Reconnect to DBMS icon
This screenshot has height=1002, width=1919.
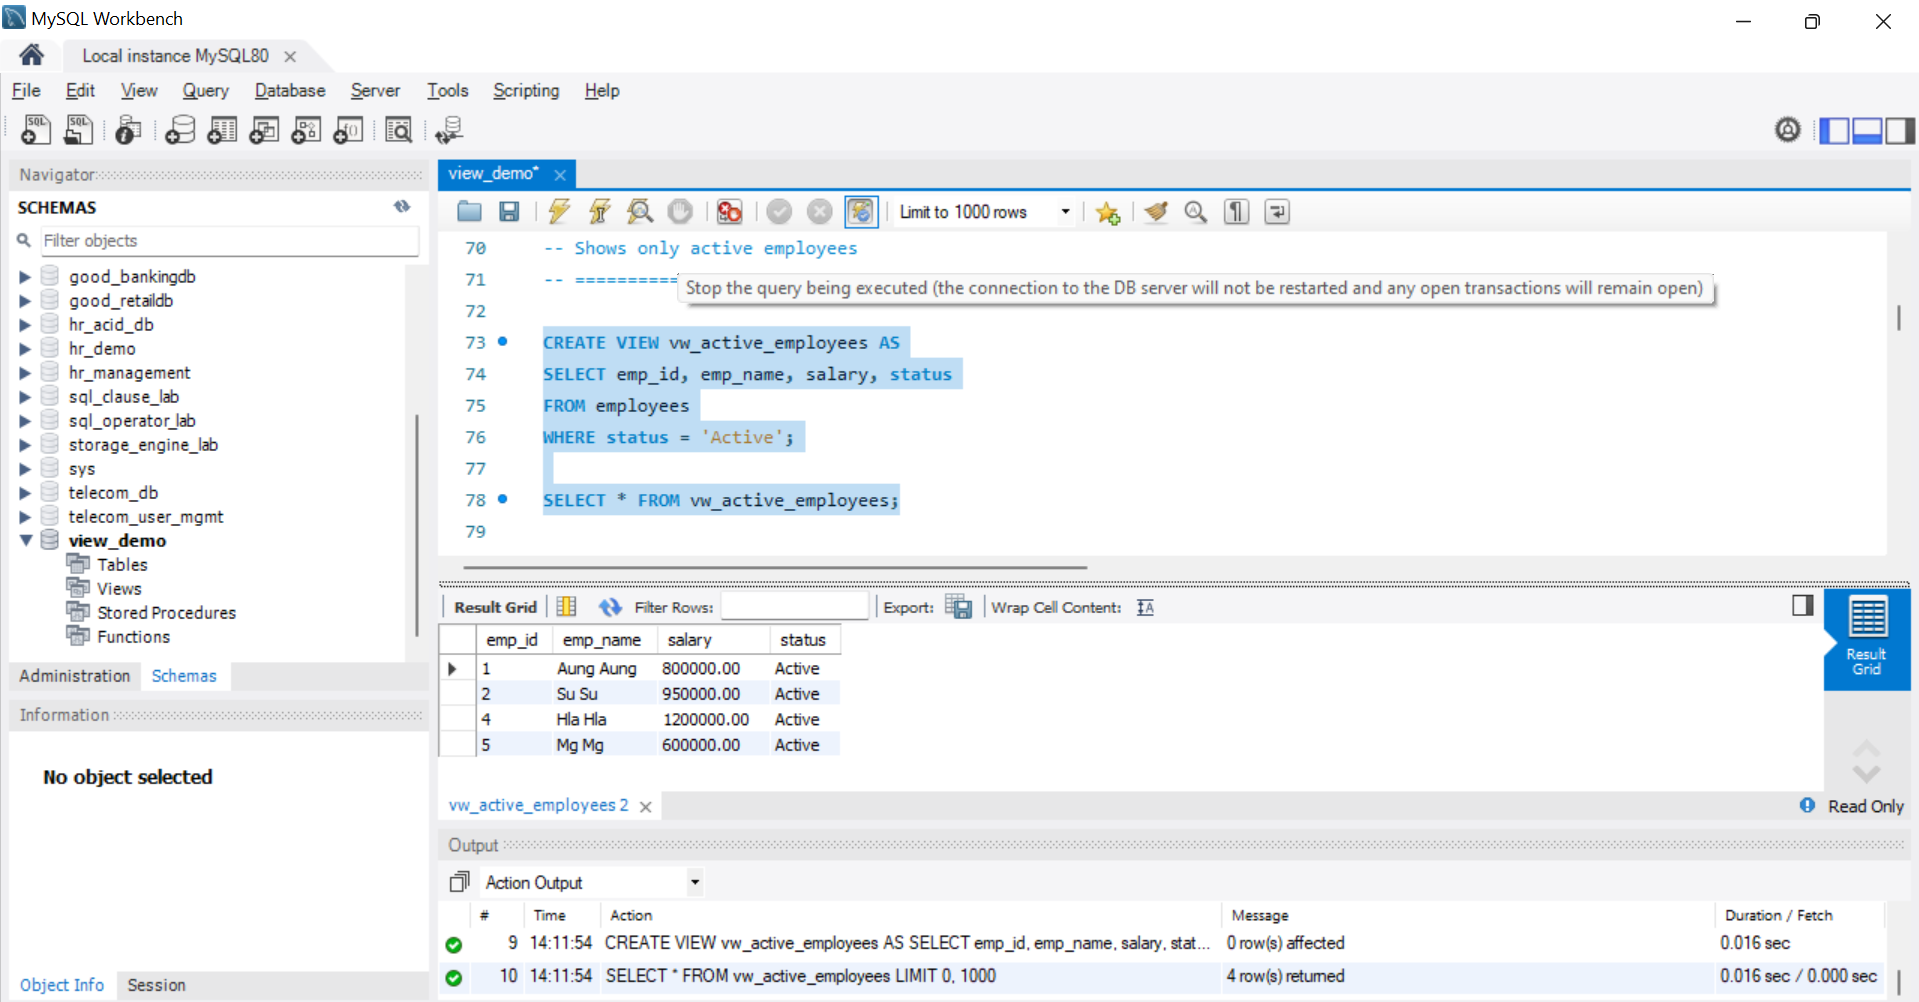449,129
